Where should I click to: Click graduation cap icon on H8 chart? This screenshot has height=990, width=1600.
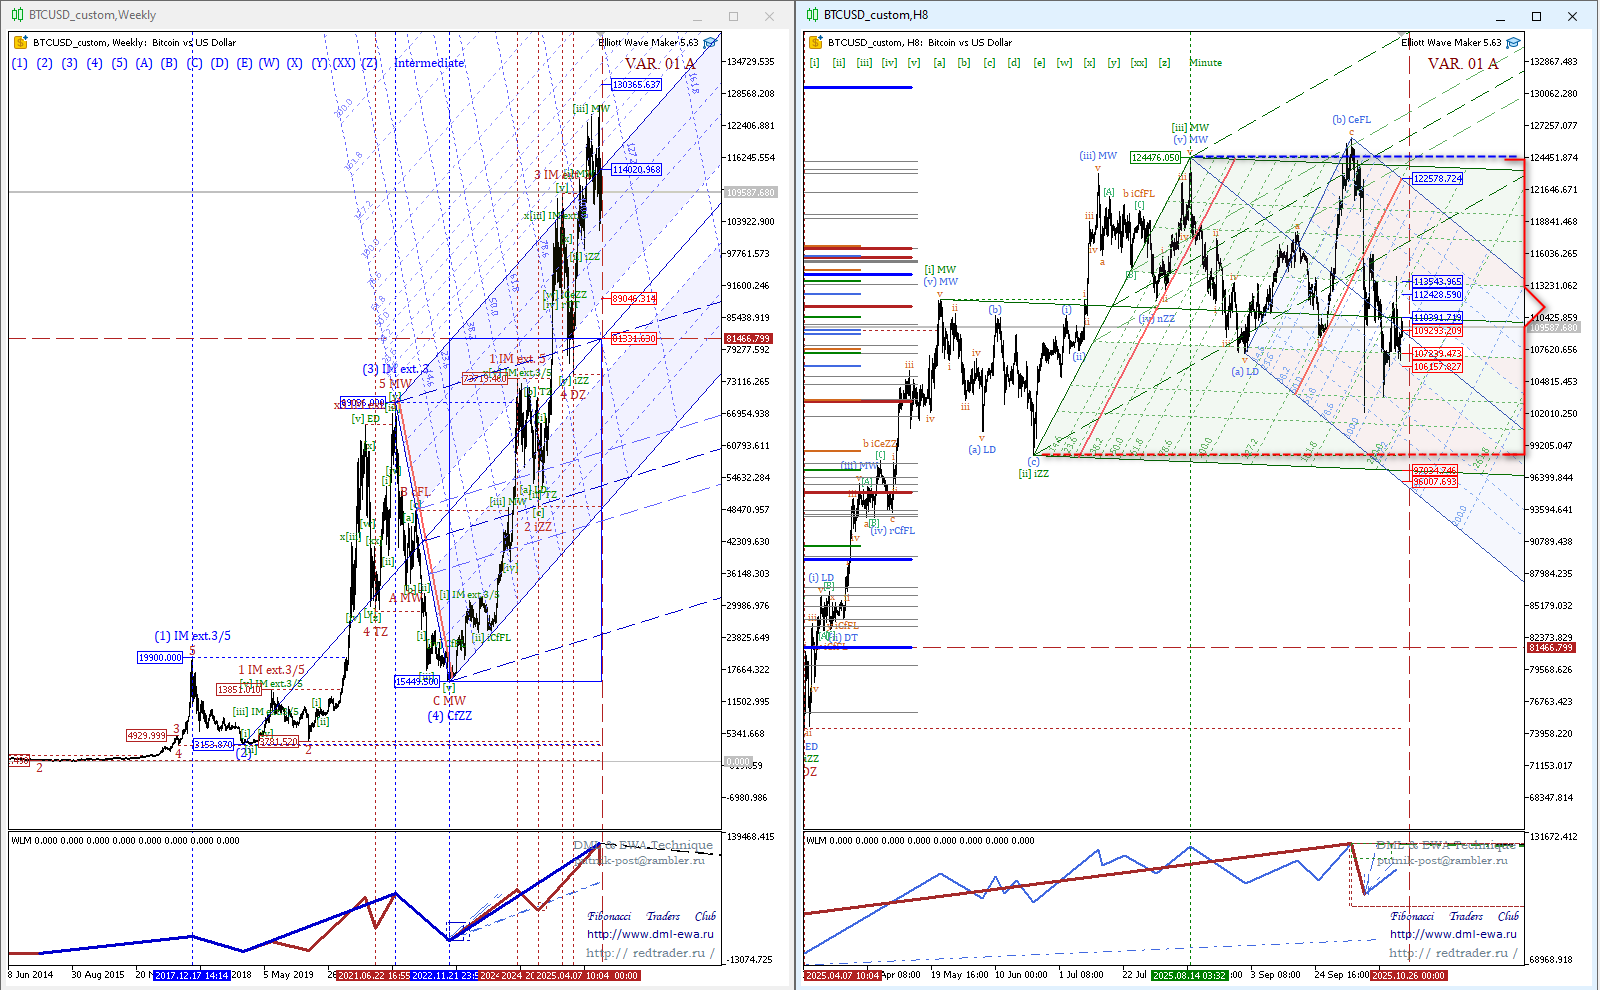(x=1513, y=43)
